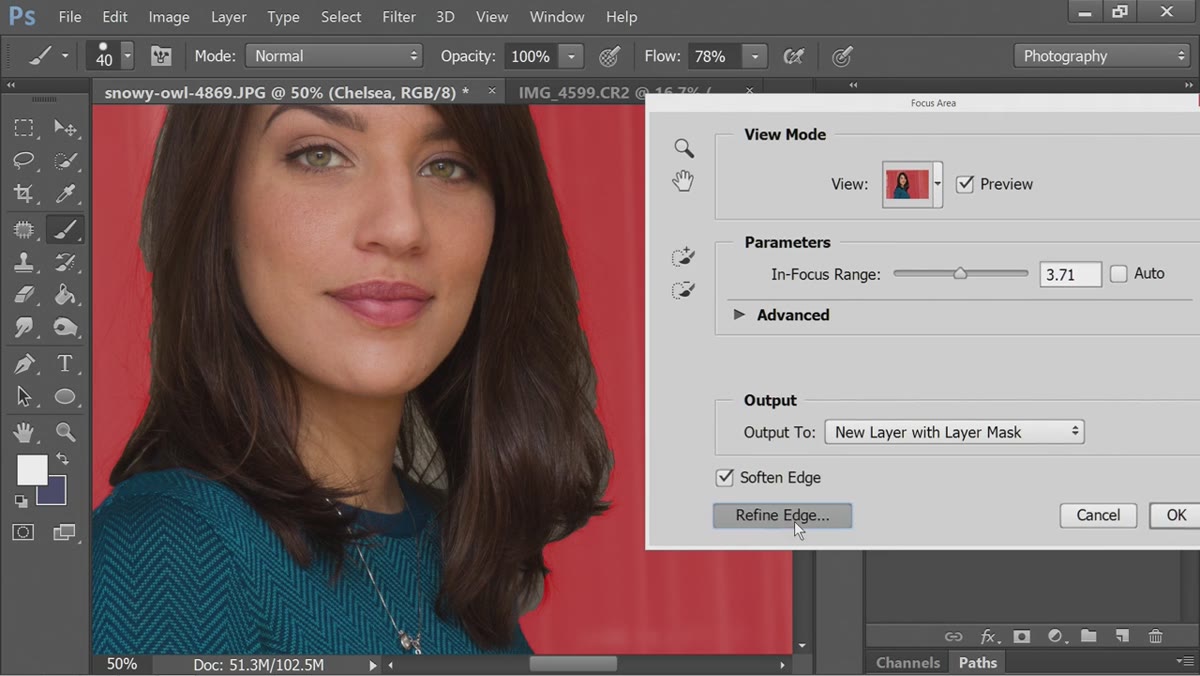Click the Hand tool in the Focus Area dialog
Image resolution: width=1200 pixels, height=676 pixels.
point(683,181)
